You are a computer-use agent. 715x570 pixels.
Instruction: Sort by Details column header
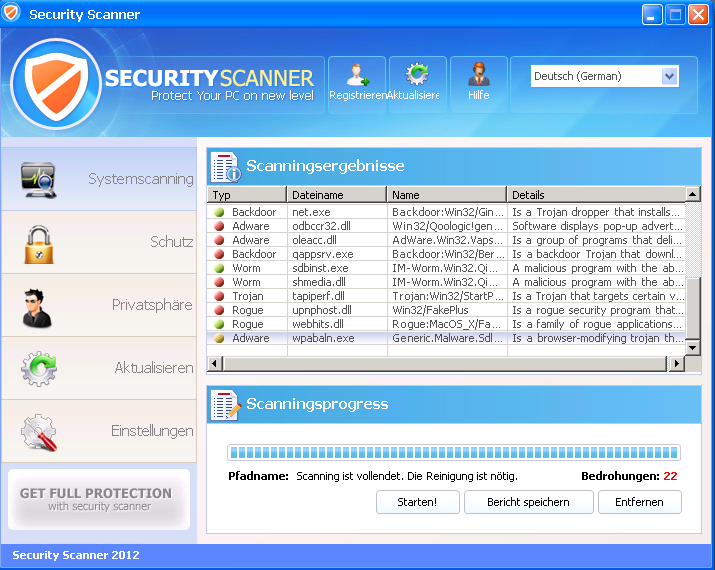(596, 195)
